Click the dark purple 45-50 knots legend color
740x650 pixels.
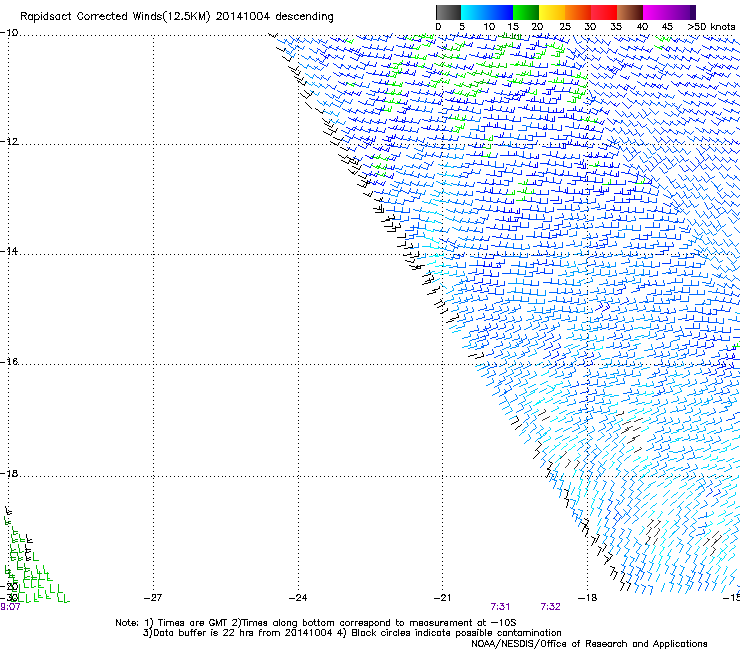(x=682, y=12)
